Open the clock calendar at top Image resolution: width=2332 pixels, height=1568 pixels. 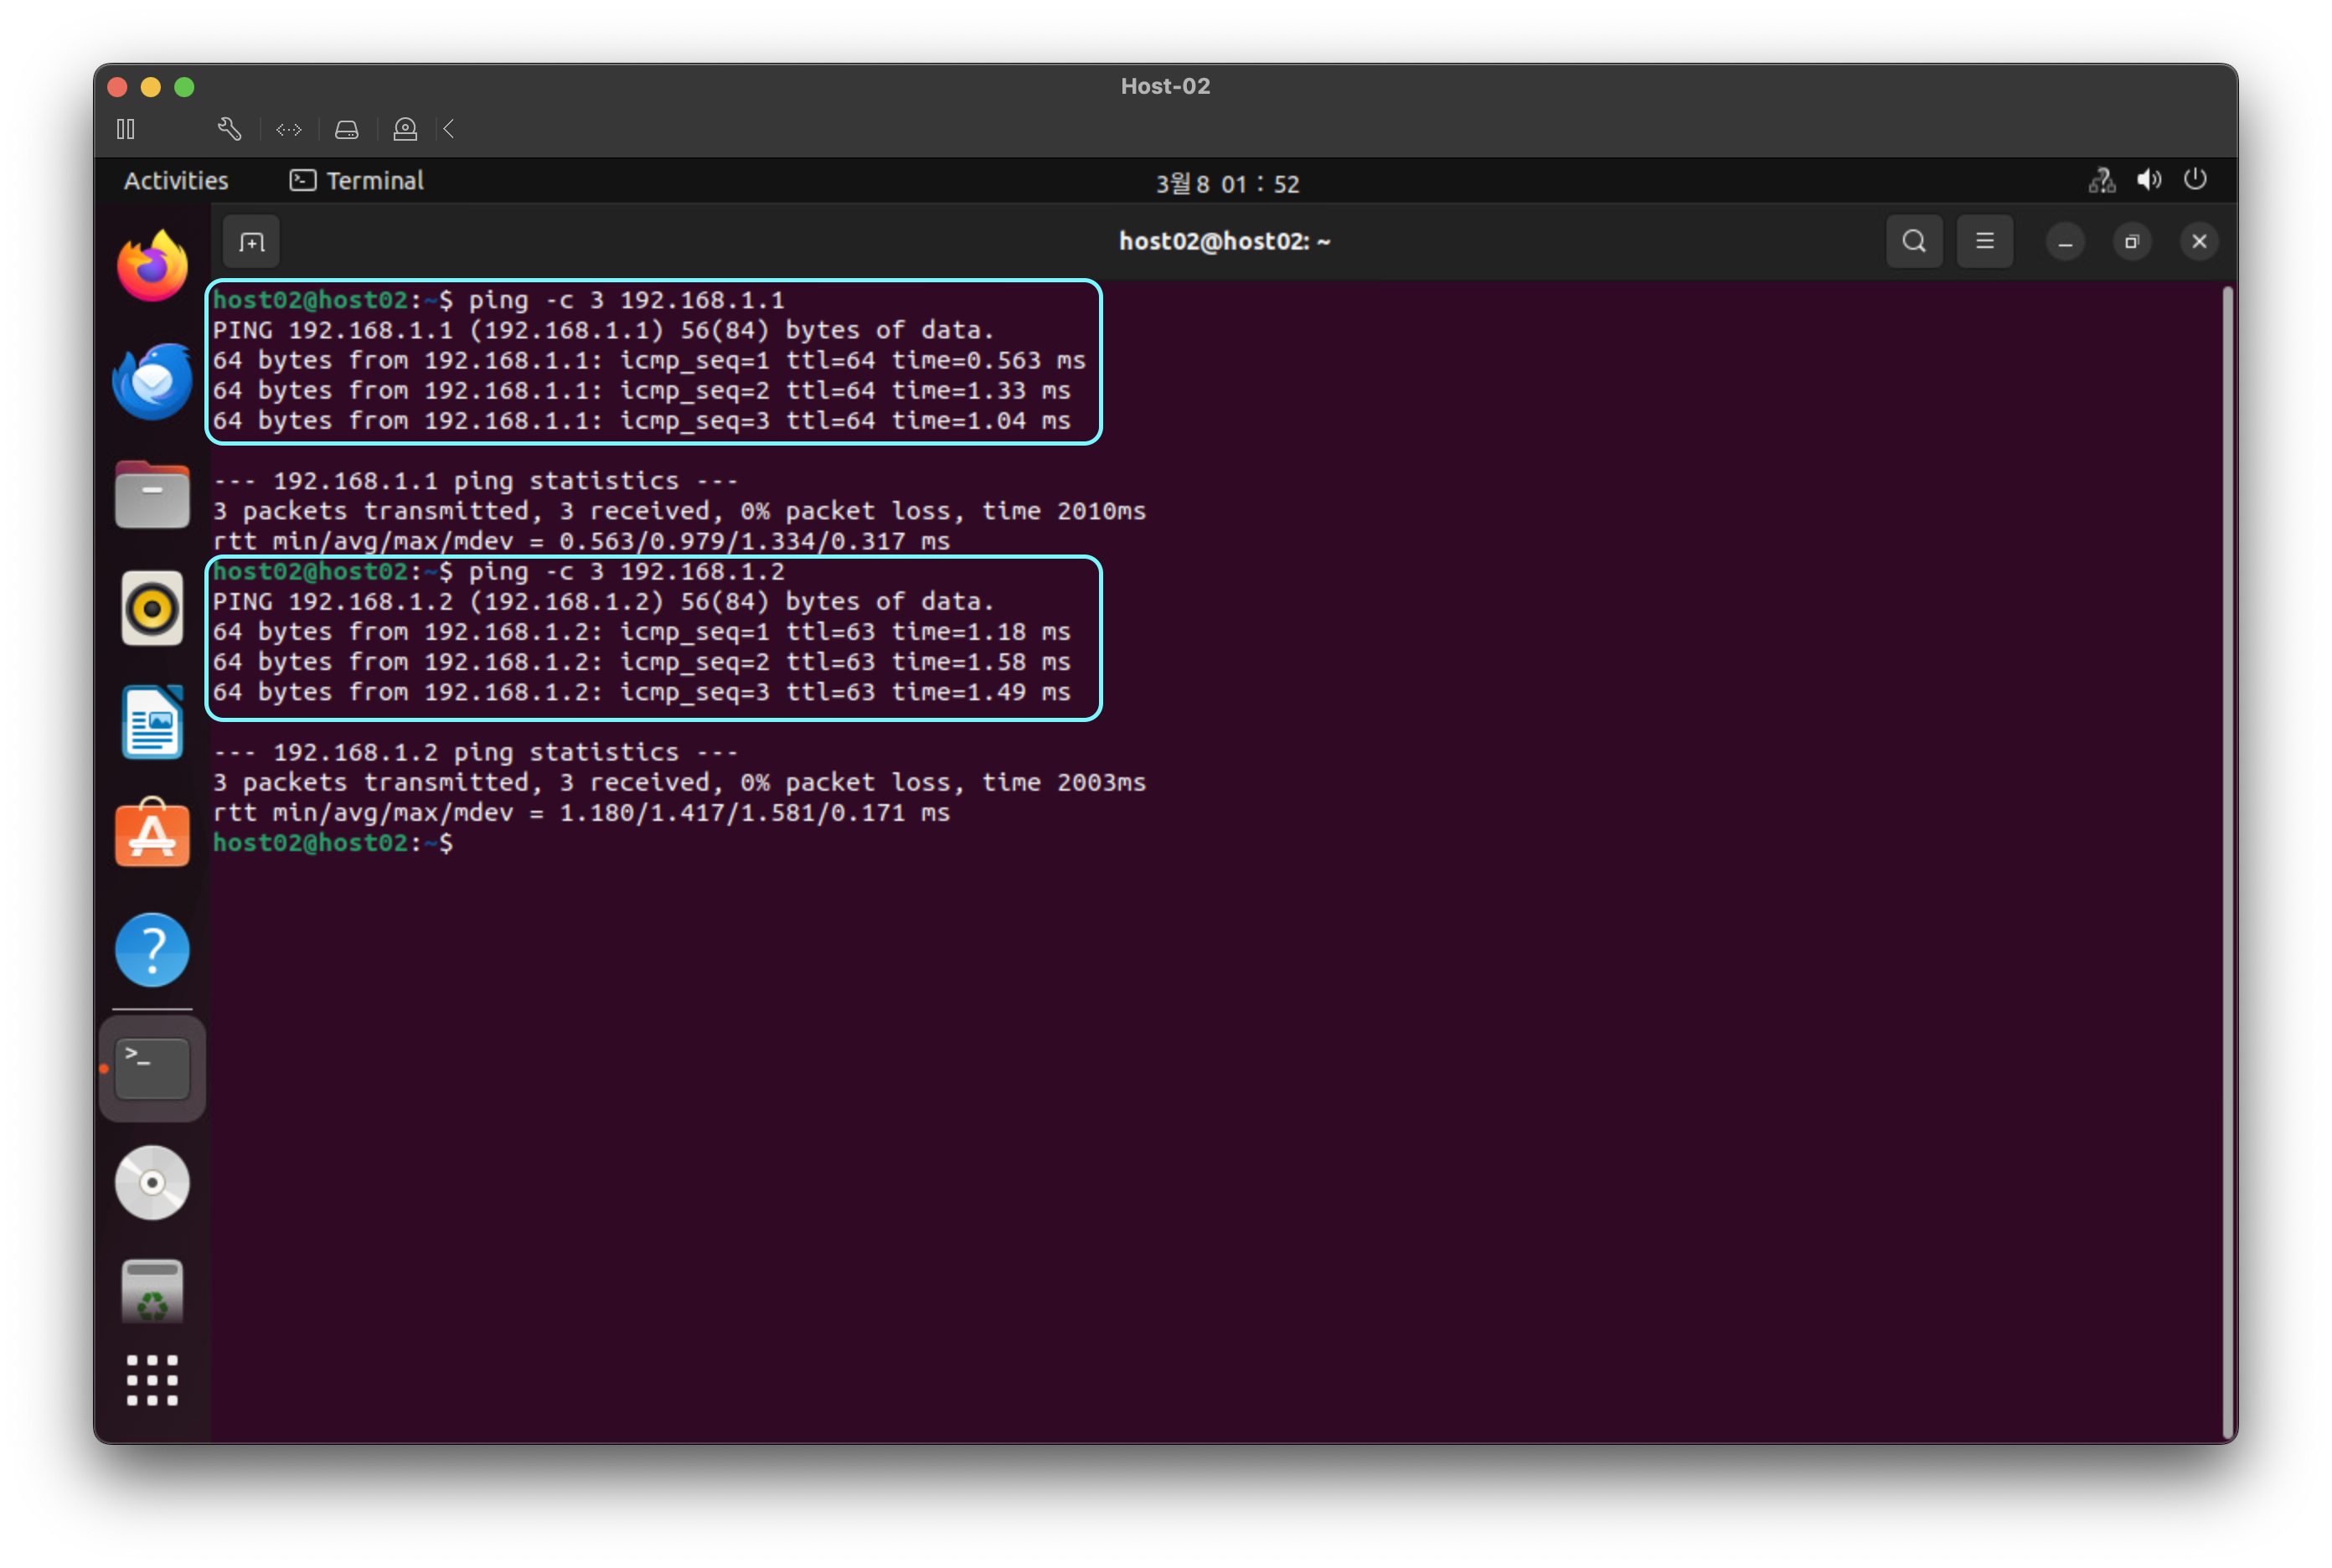coord(1227,183)
